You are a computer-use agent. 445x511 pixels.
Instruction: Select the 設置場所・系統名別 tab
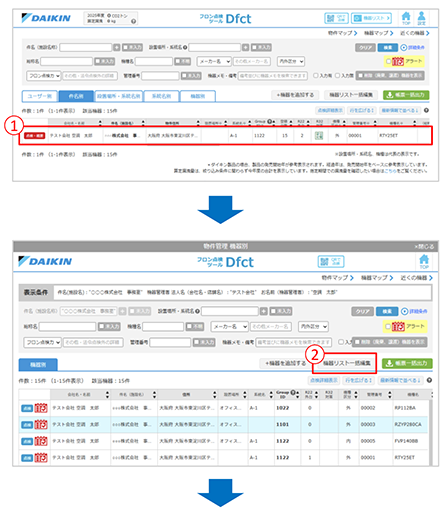(119, 96)
